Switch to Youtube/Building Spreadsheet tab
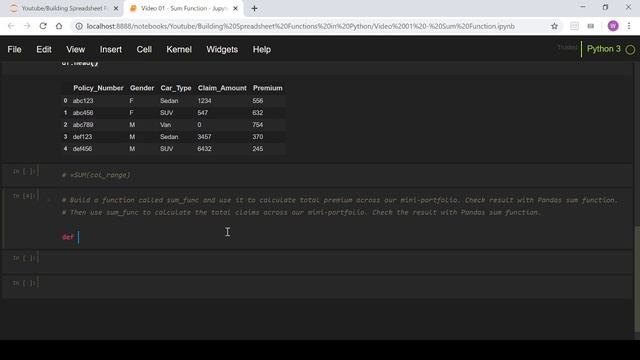This screenshot has height=360, width=640. (x=63, y=8)
